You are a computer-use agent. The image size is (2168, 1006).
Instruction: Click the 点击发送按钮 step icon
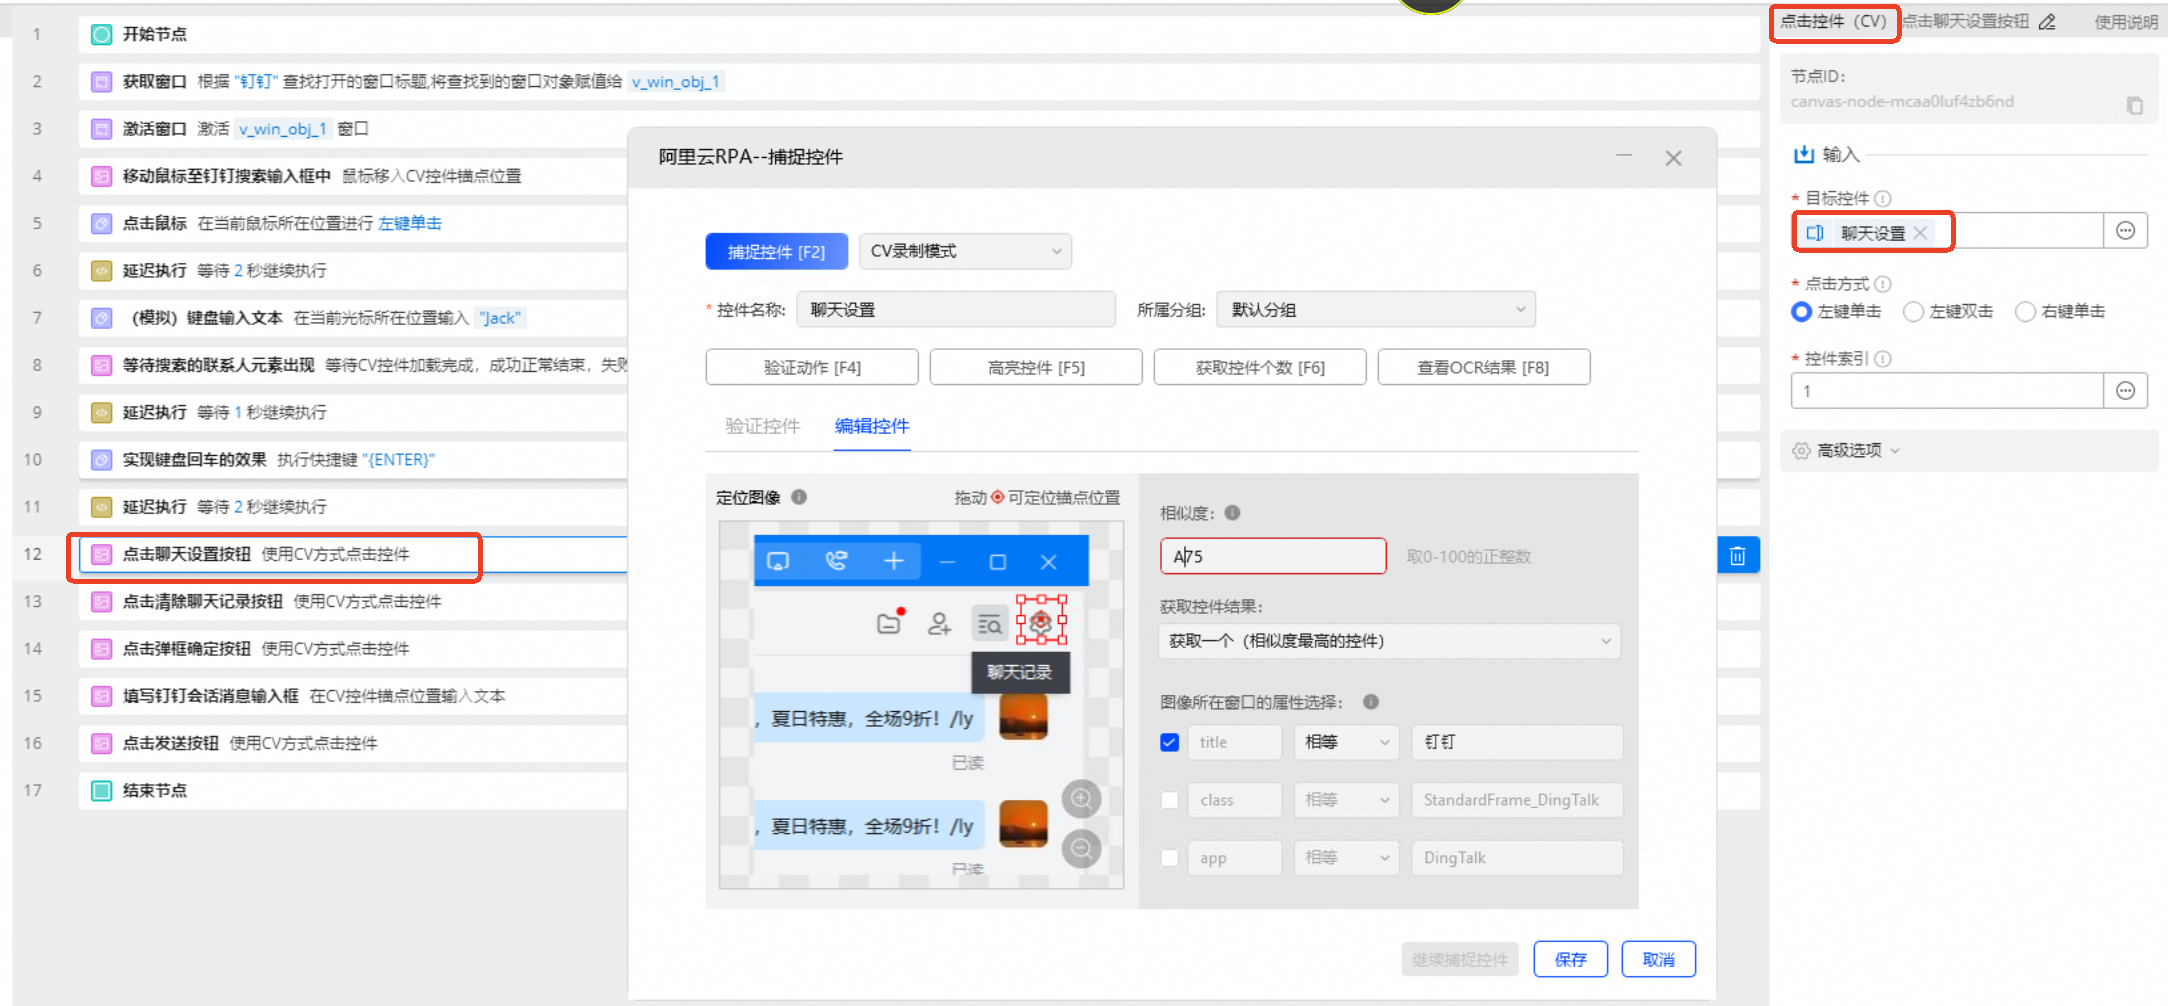pyautogui.click(x=101, y=743)
